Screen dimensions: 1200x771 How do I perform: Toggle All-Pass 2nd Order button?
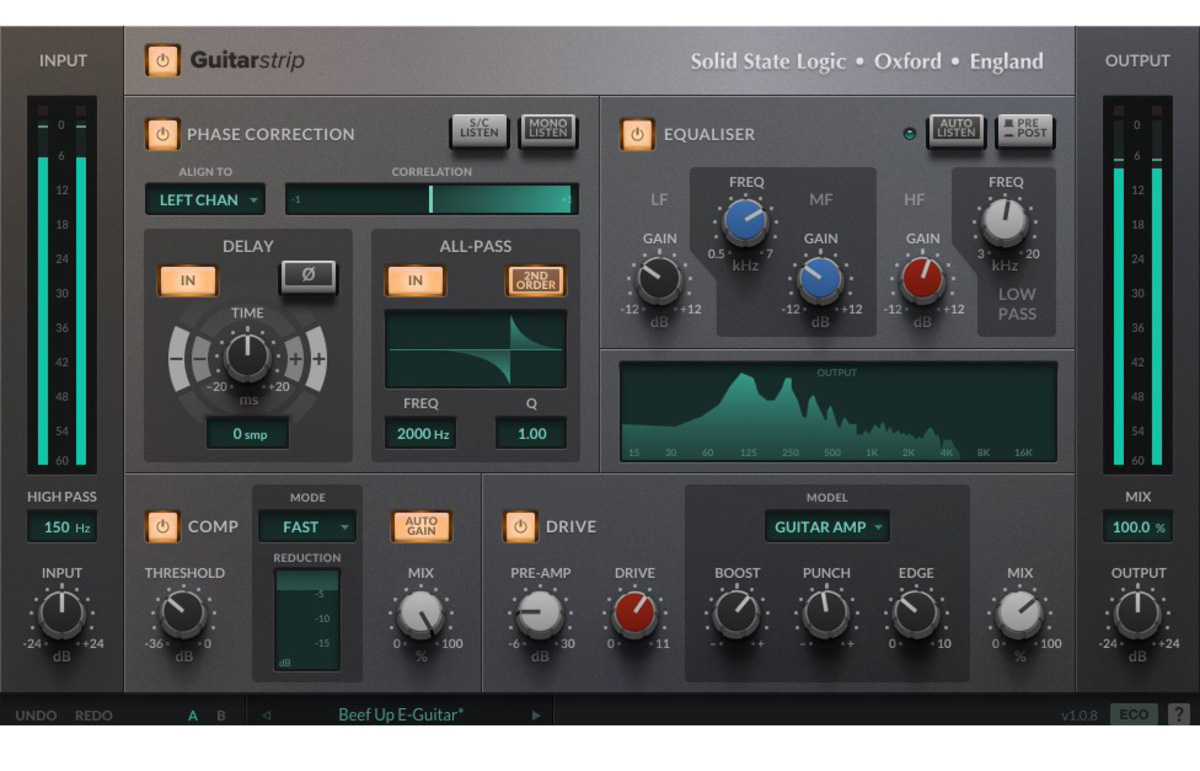click(536, 281)
